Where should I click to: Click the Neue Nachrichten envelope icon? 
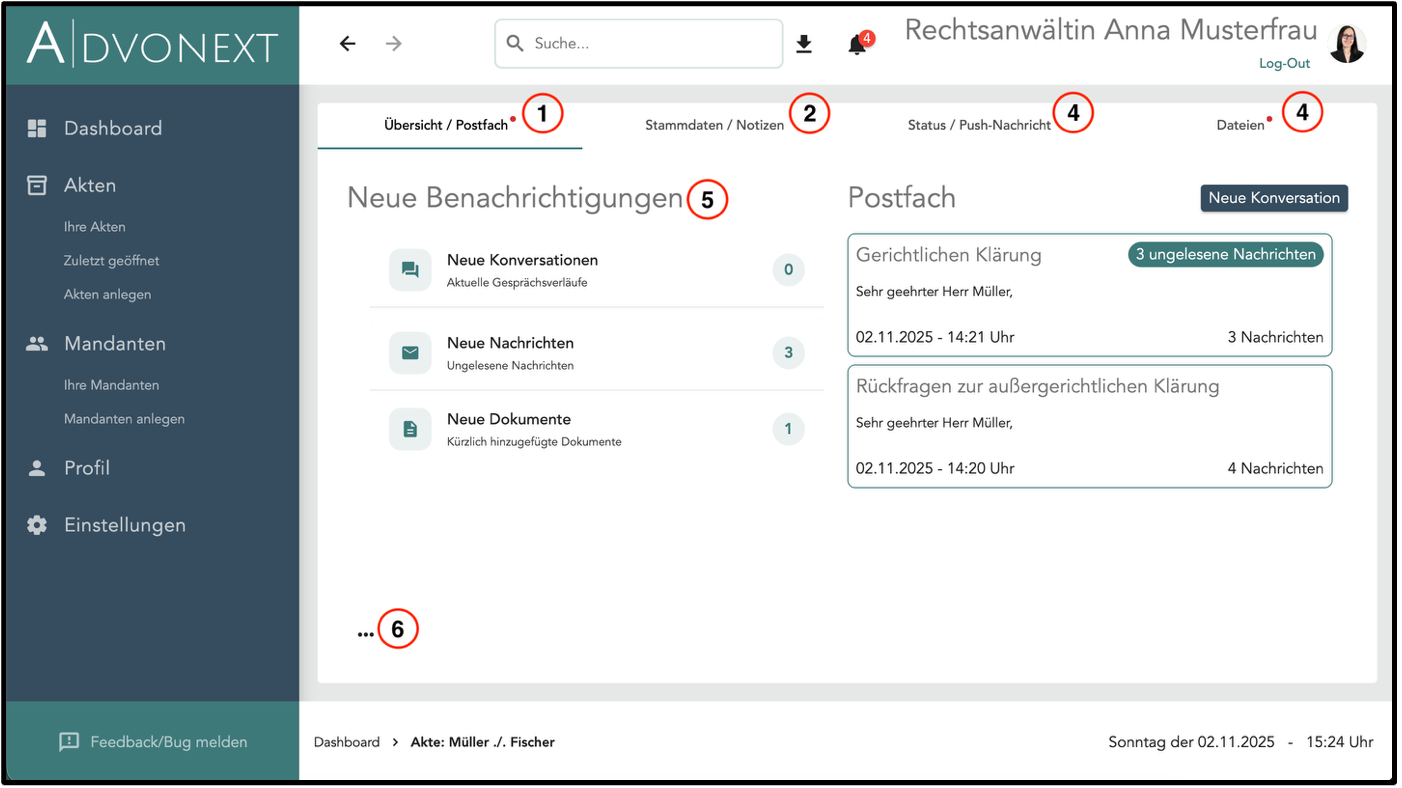[x=410, y=352]
